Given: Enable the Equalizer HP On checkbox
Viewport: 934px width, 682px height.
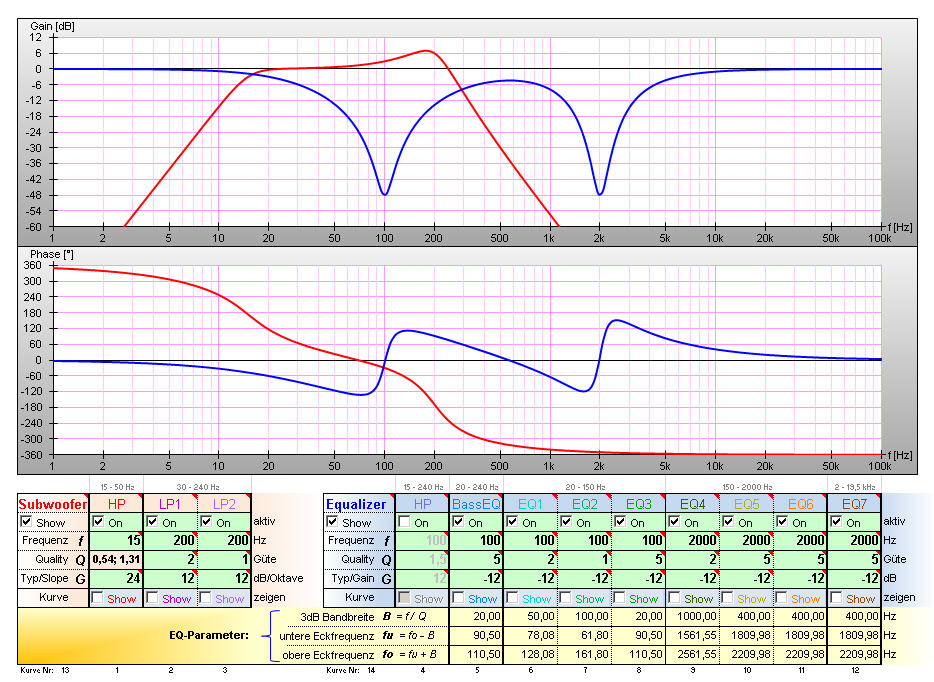Looking at the screenshot, I should coord(405,522).
